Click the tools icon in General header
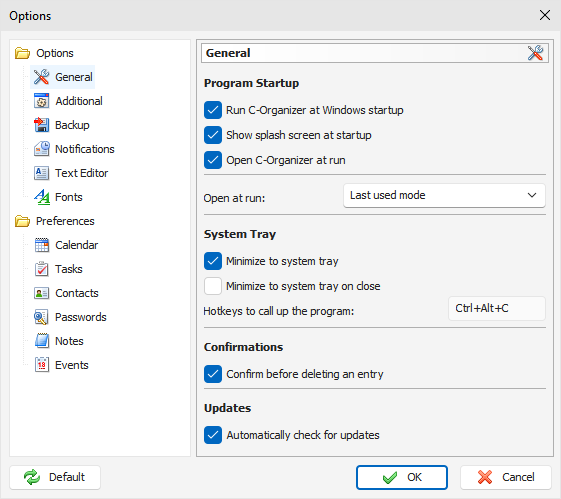 pos(535,53)
